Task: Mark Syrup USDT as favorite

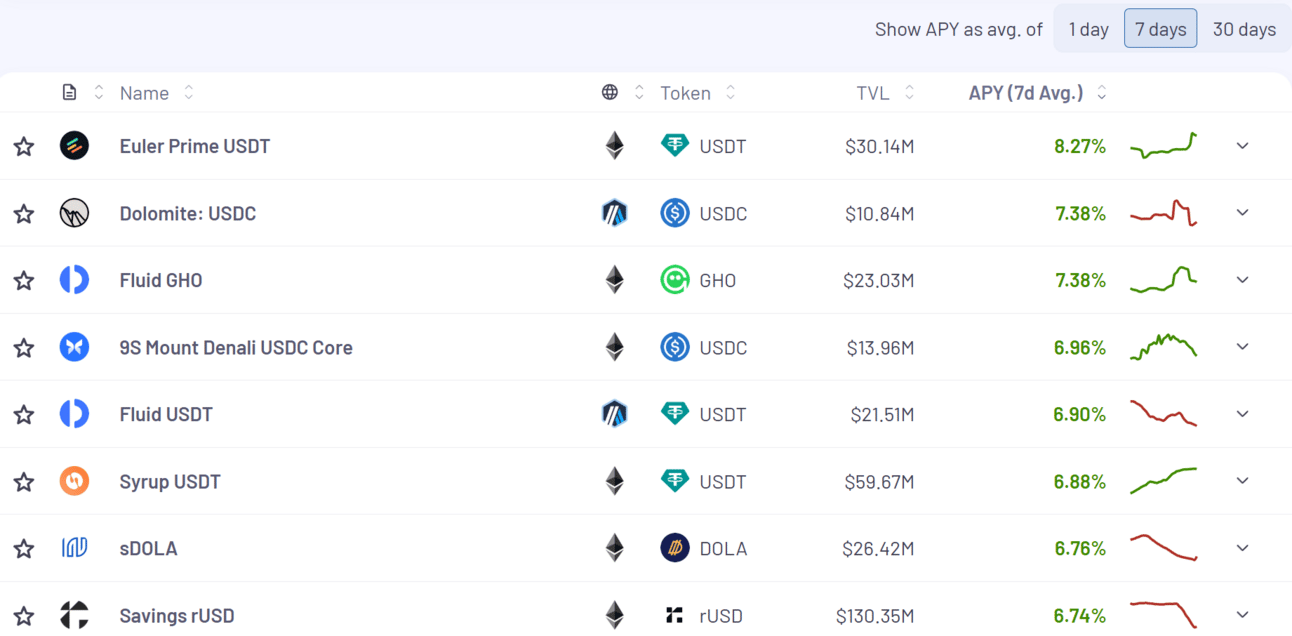Action: point(24,482)
